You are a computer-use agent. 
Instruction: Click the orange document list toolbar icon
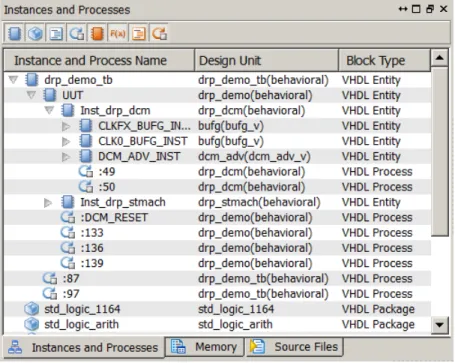tap(139, 33)
